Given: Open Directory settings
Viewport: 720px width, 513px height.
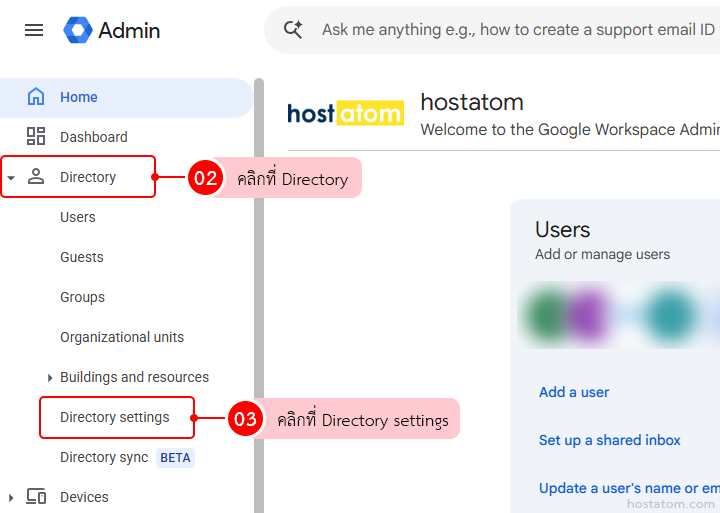Looking at the screenshot, I should coord(115,417).
